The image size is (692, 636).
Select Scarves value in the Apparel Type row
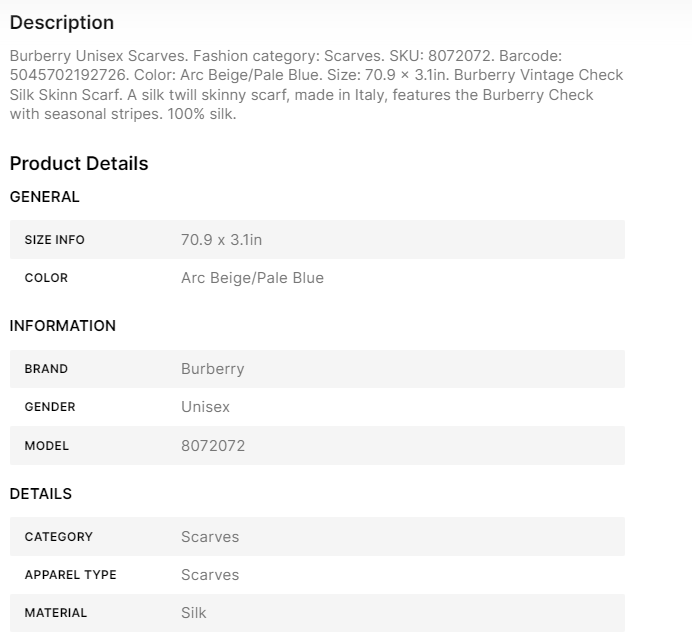click(x=210, y=575)
